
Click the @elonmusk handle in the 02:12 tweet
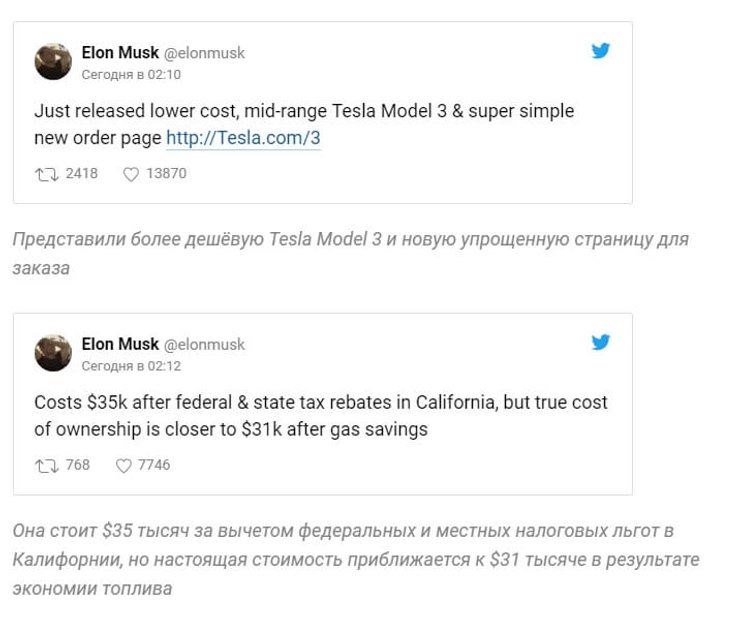(x=204, y=344)
